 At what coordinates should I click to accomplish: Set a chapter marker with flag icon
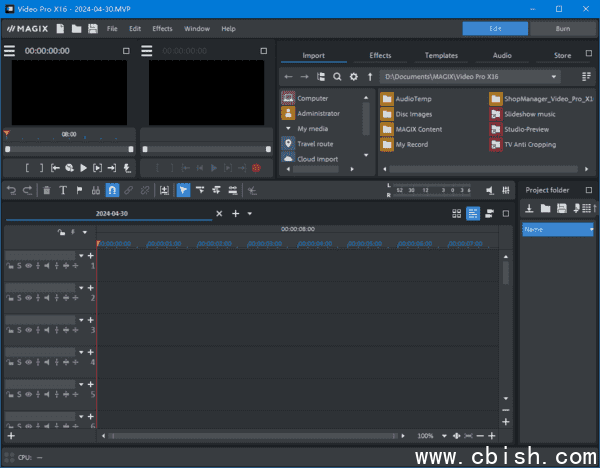(x=79, y=190)
